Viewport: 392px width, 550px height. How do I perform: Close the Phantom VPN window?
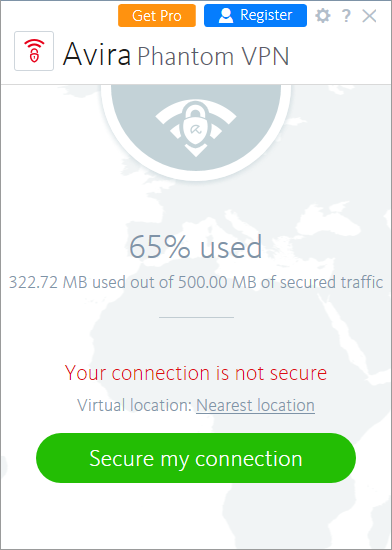point(369,16)
